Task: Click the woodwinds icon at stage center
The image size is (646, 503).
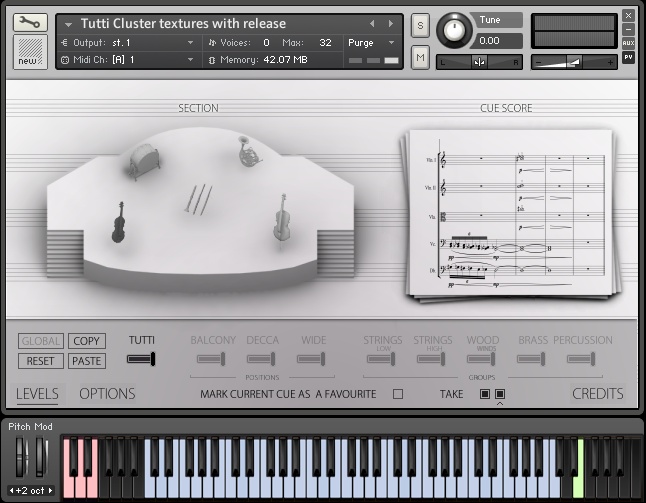Action: click(x=199, y=199)
